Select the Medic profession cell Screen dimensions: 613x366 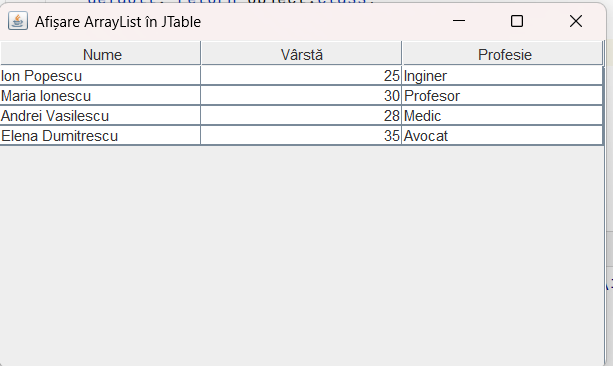pos(502,115)
